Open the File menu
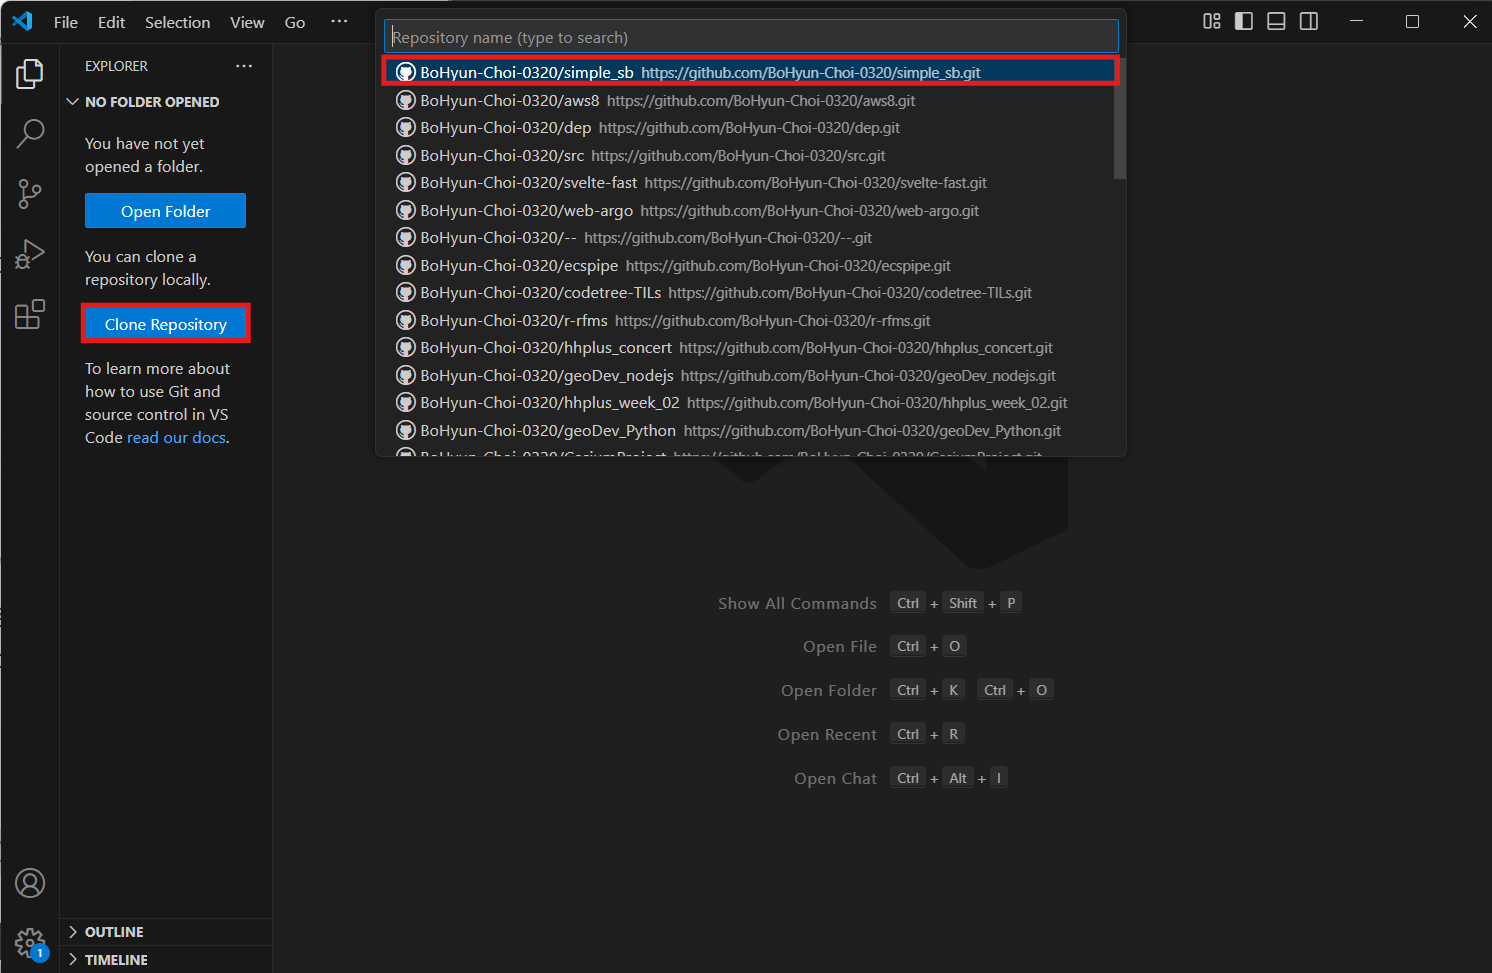1492x973 pixels. coord(66,22)
